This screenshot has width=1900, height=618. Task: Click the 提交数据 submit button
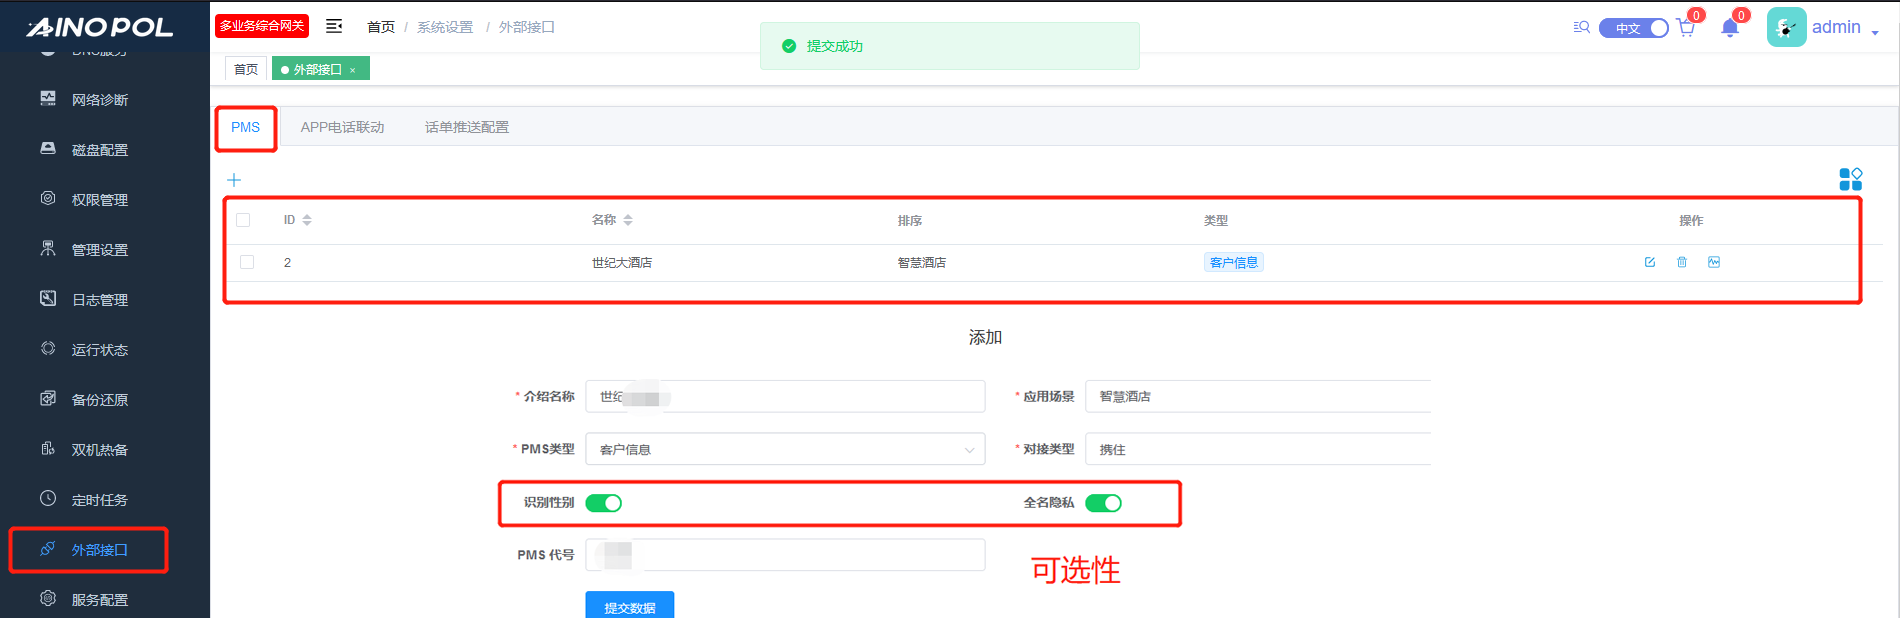pyautogui.click(x=629, y=606)
